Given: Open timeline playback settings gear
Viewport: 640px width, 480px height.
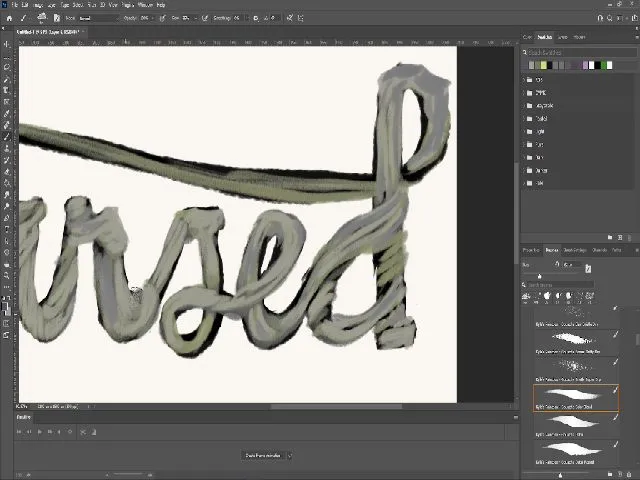Looking at the screenshot, I should pyautogui.click(x=70, y=431).
